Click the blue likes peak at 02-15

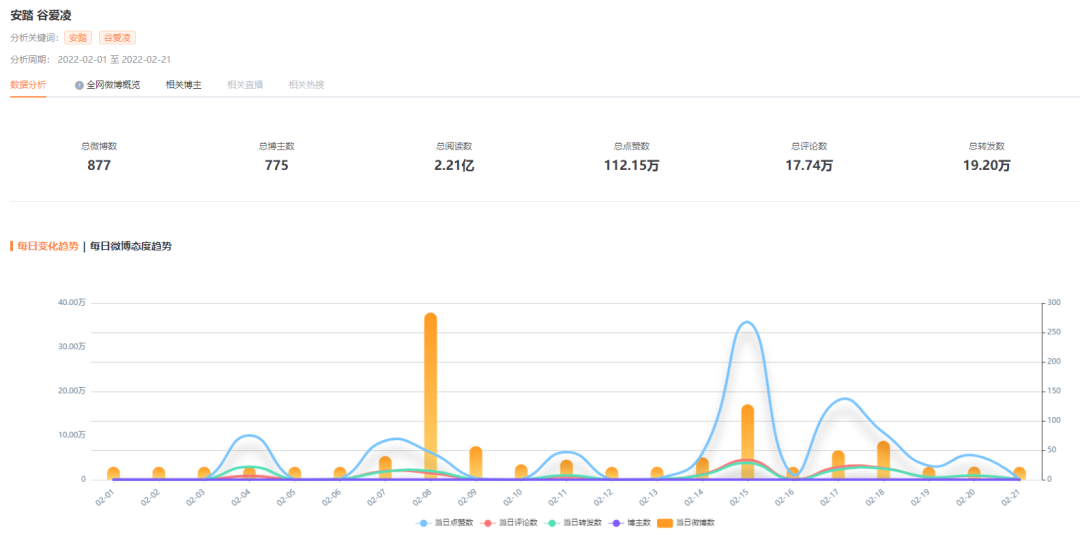pos(747,322)
